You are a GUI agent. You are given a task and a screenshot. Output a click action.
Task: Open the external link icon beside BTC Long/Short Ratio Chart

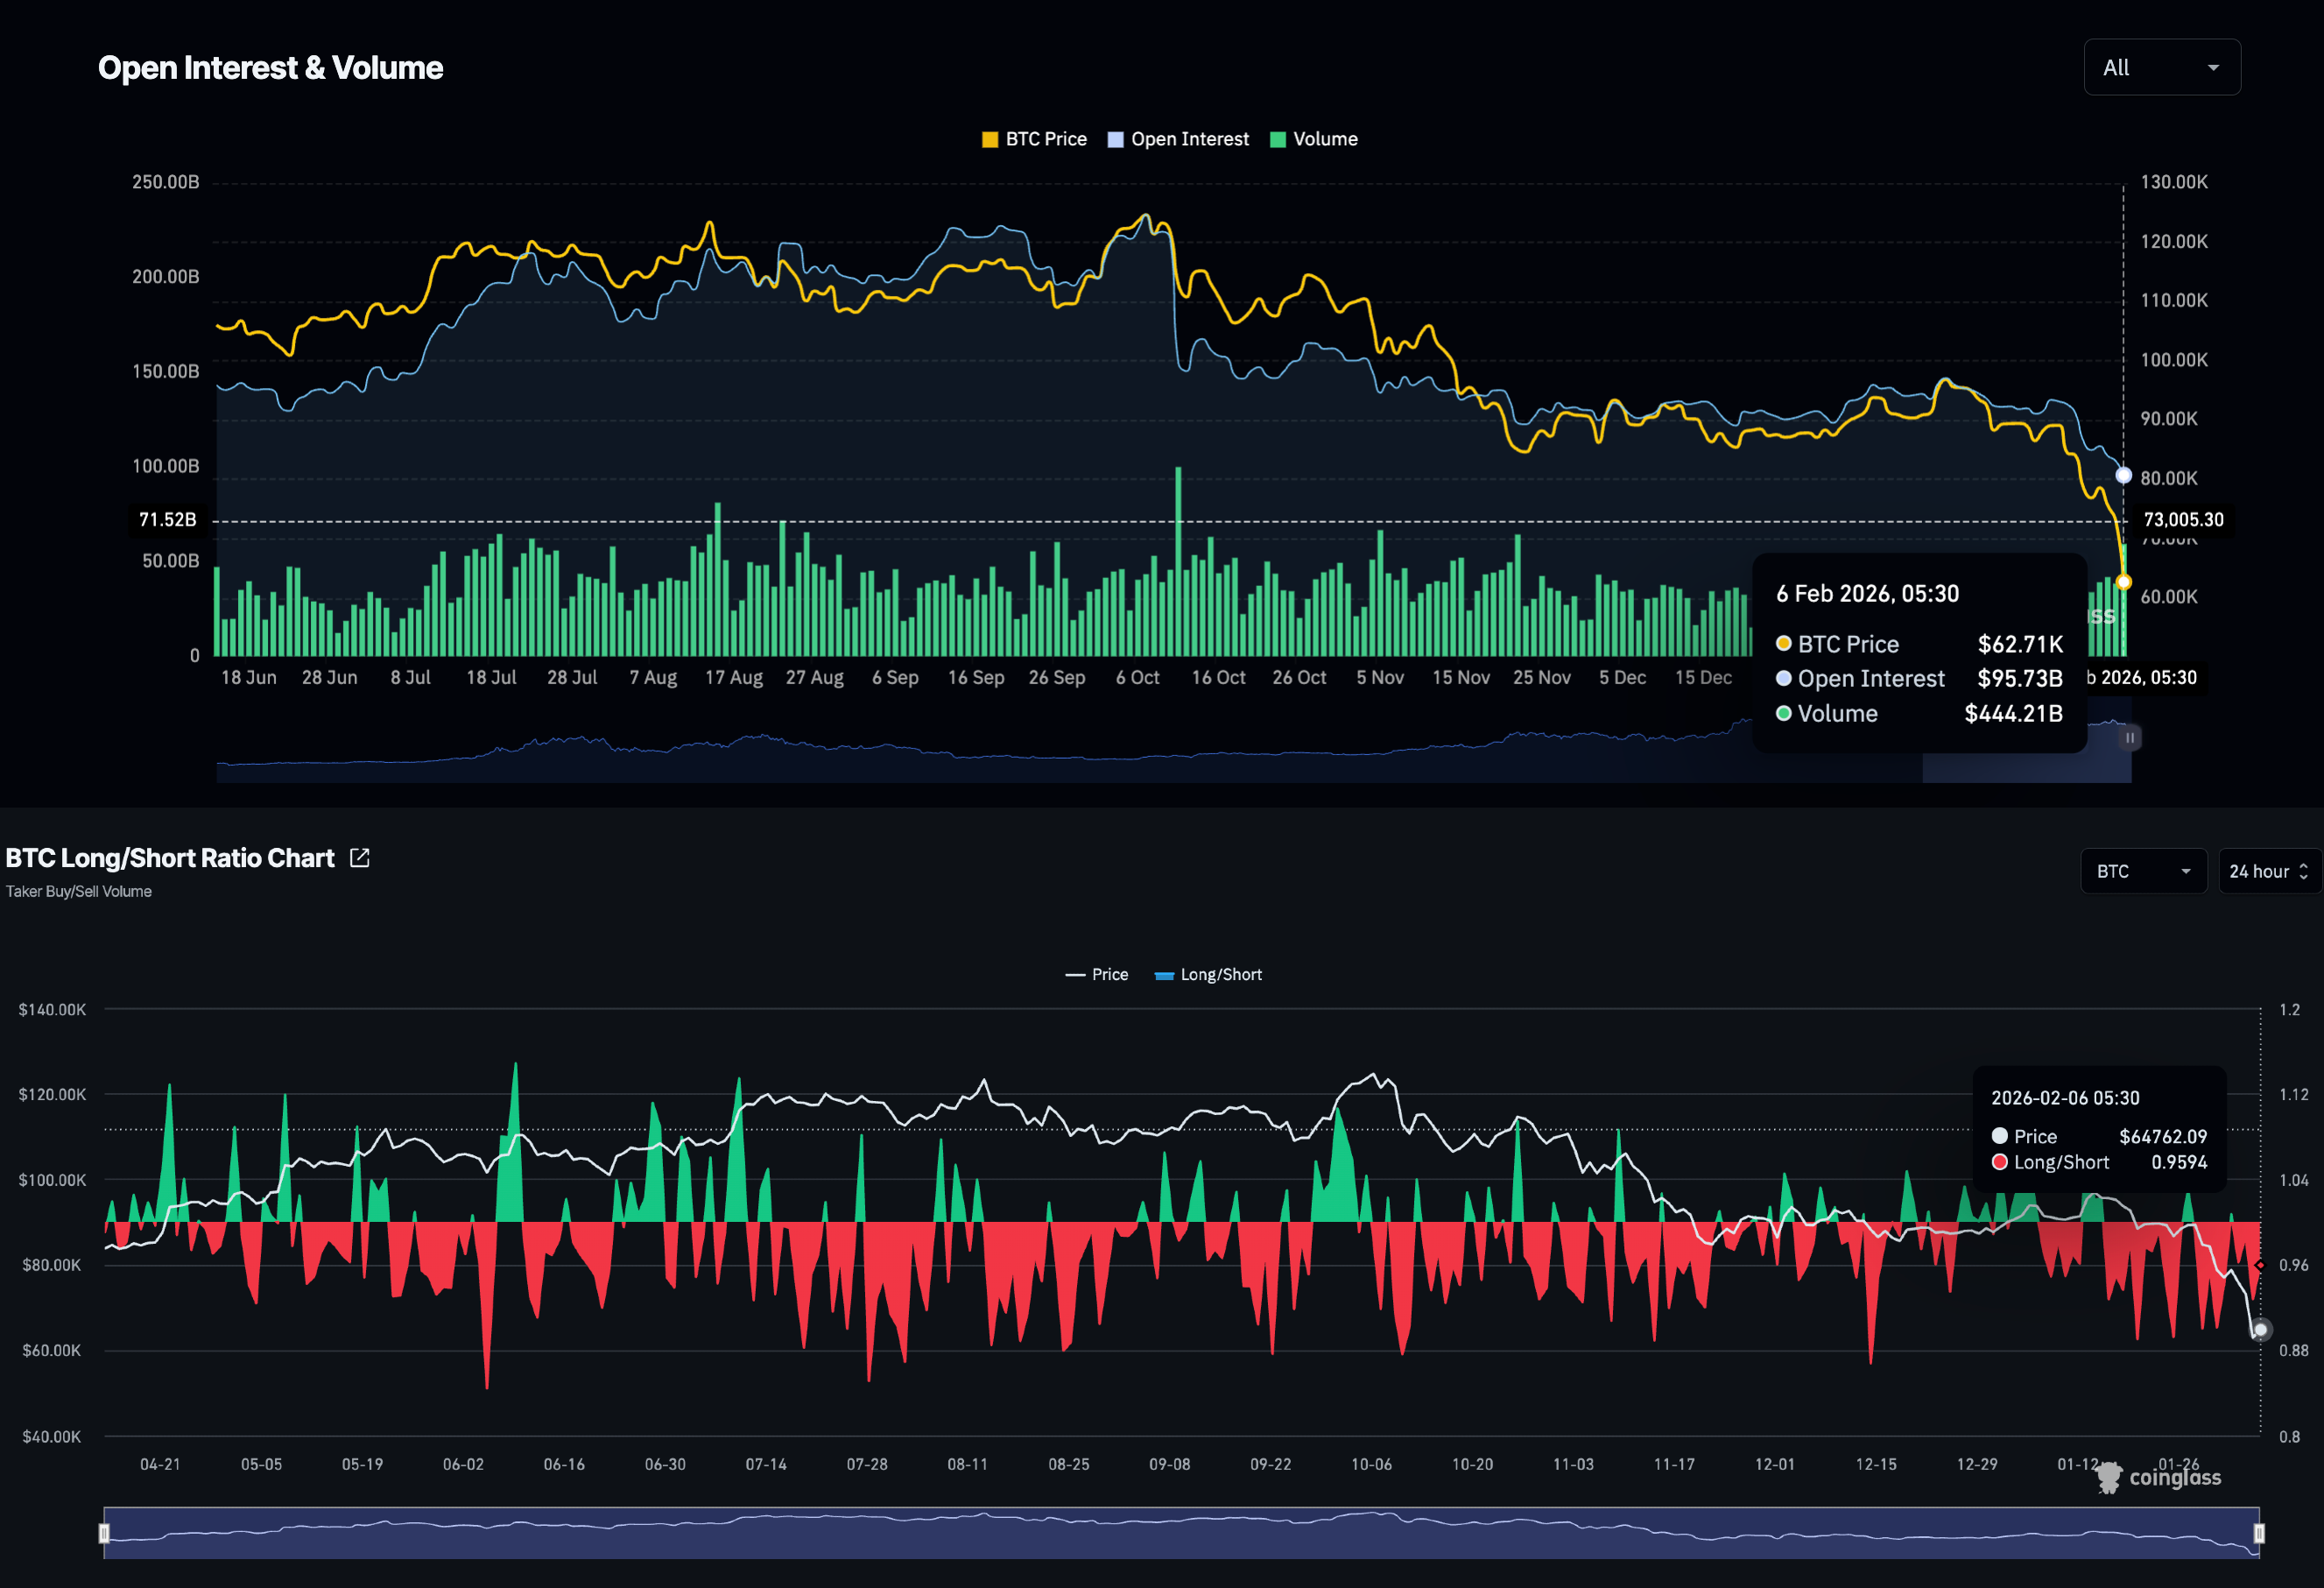(360, 858)
